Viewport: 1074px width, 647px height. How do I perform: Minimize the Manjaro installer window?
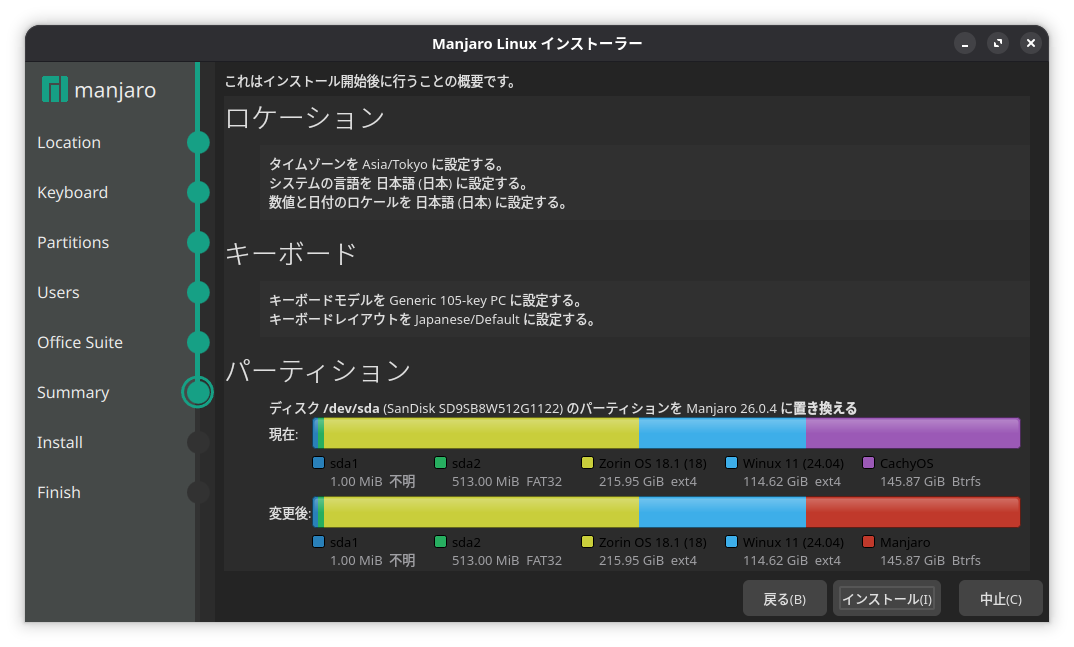(964, 43)
